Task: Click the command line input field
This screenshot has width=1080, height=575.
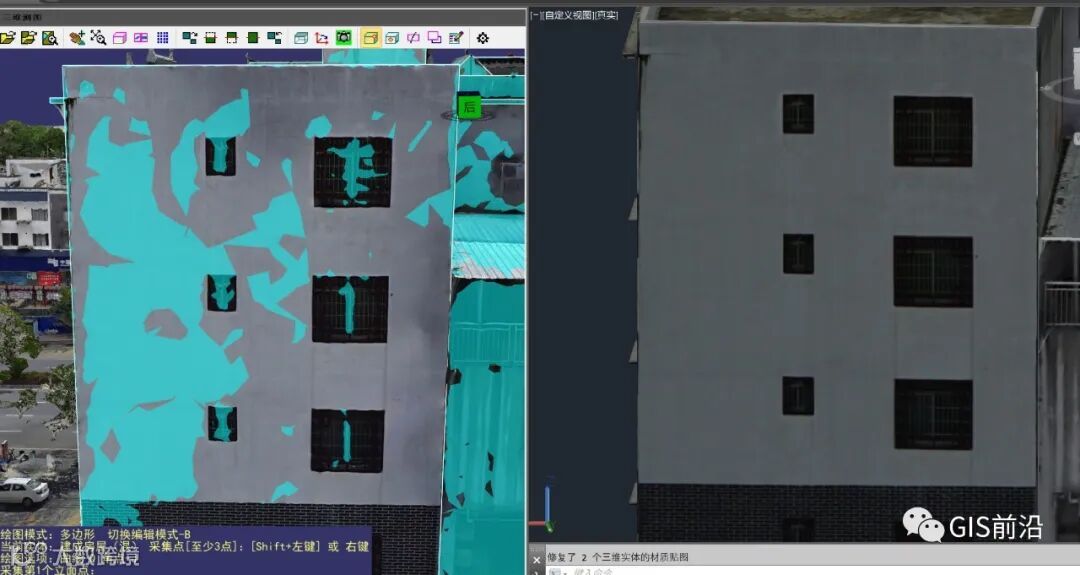Action: click(813, 571)
